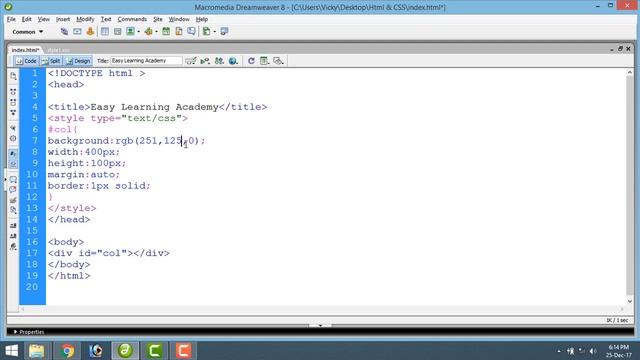640x360 pixels.
Task: Open the Edit menu
Action: (27, 19)
